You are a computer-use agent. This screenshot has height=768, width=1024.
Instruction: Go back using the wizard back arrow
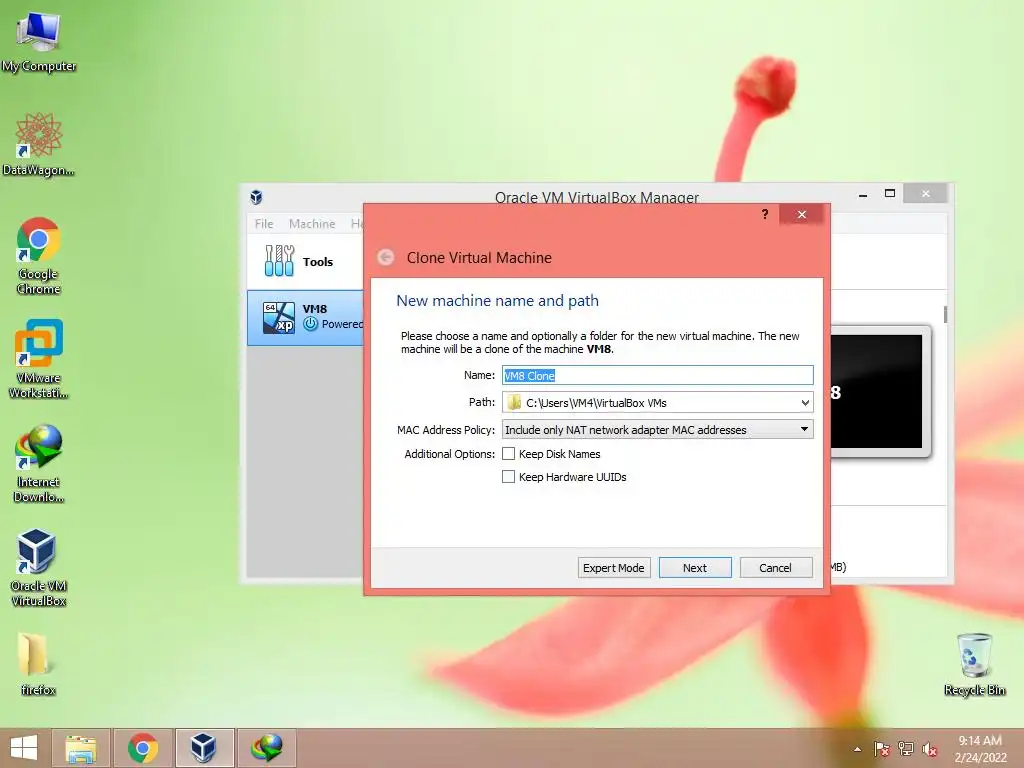click(x=386, y=257)
